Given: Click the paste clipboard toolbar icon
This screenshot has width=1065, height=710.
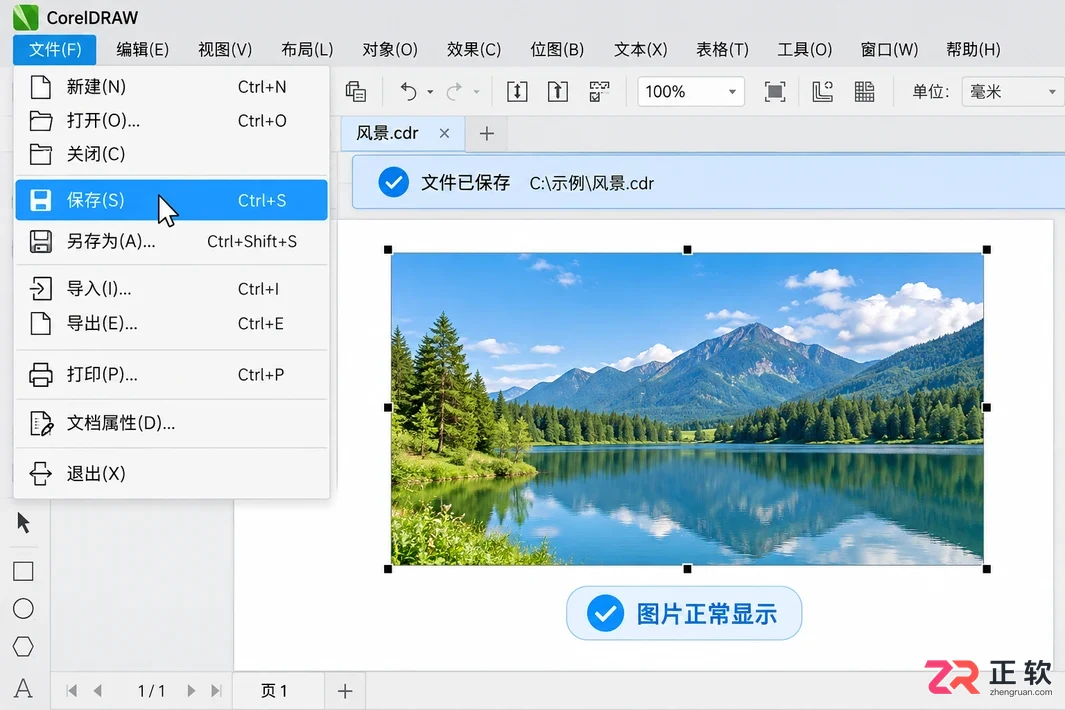Looking at the screenshot, I should (355, 91).
